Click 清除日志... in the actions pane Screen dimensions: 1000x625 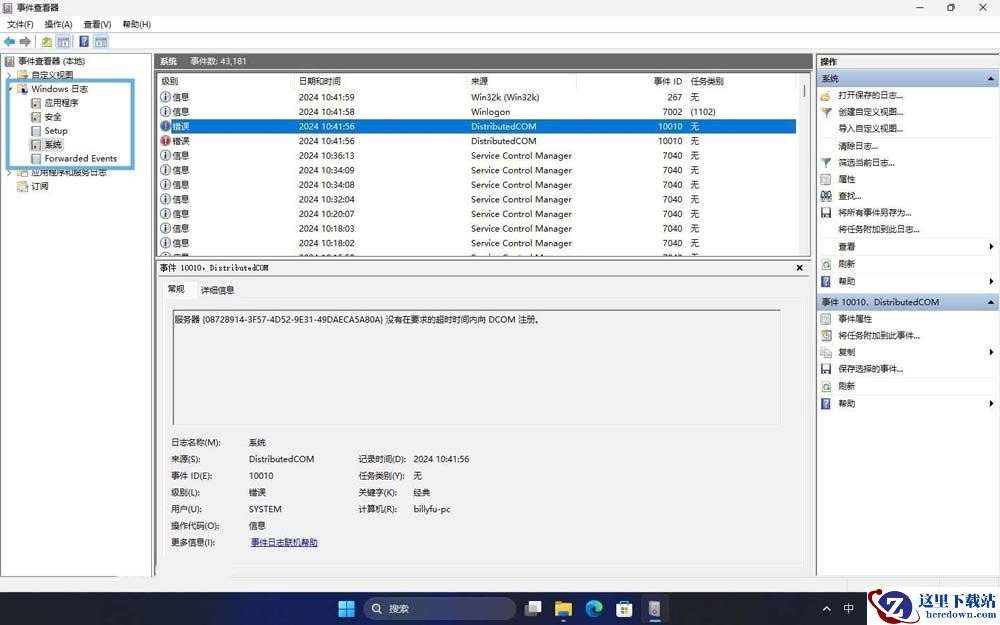(x=858, y=146)
